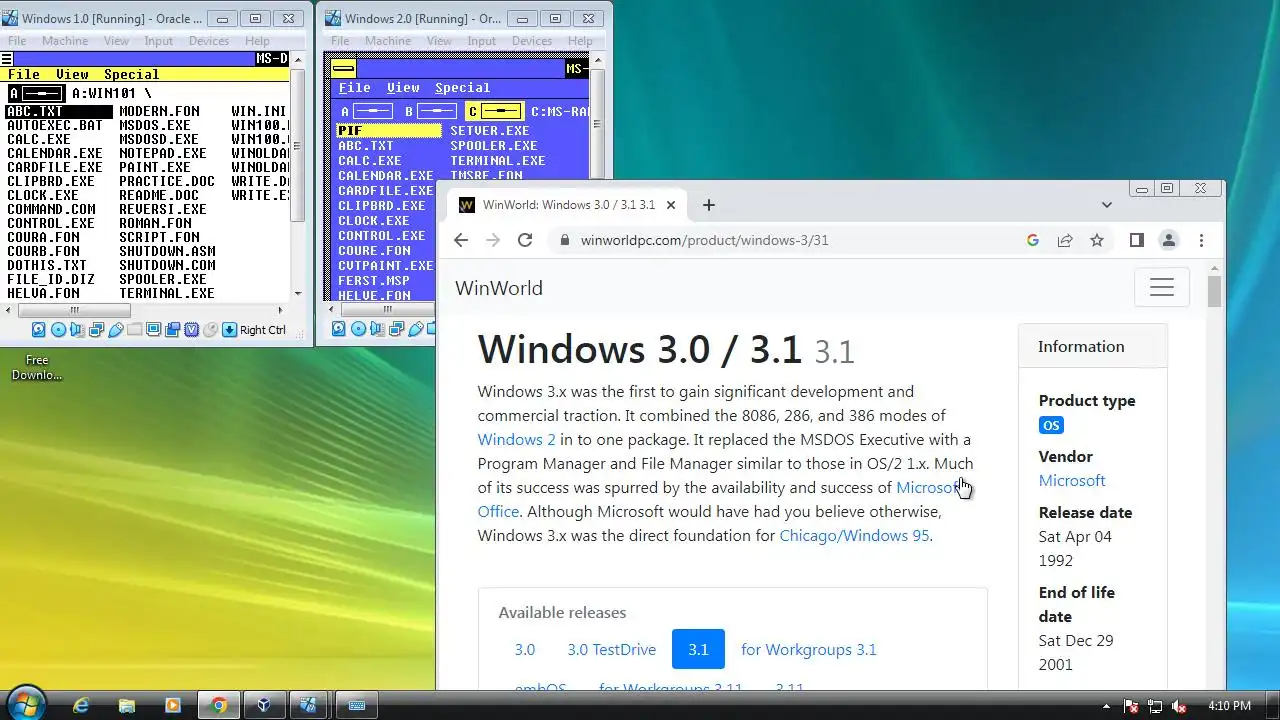Open the Chicago/Windows 95 link
This screenshot has width=1280, height=720.
click(855, 535)
